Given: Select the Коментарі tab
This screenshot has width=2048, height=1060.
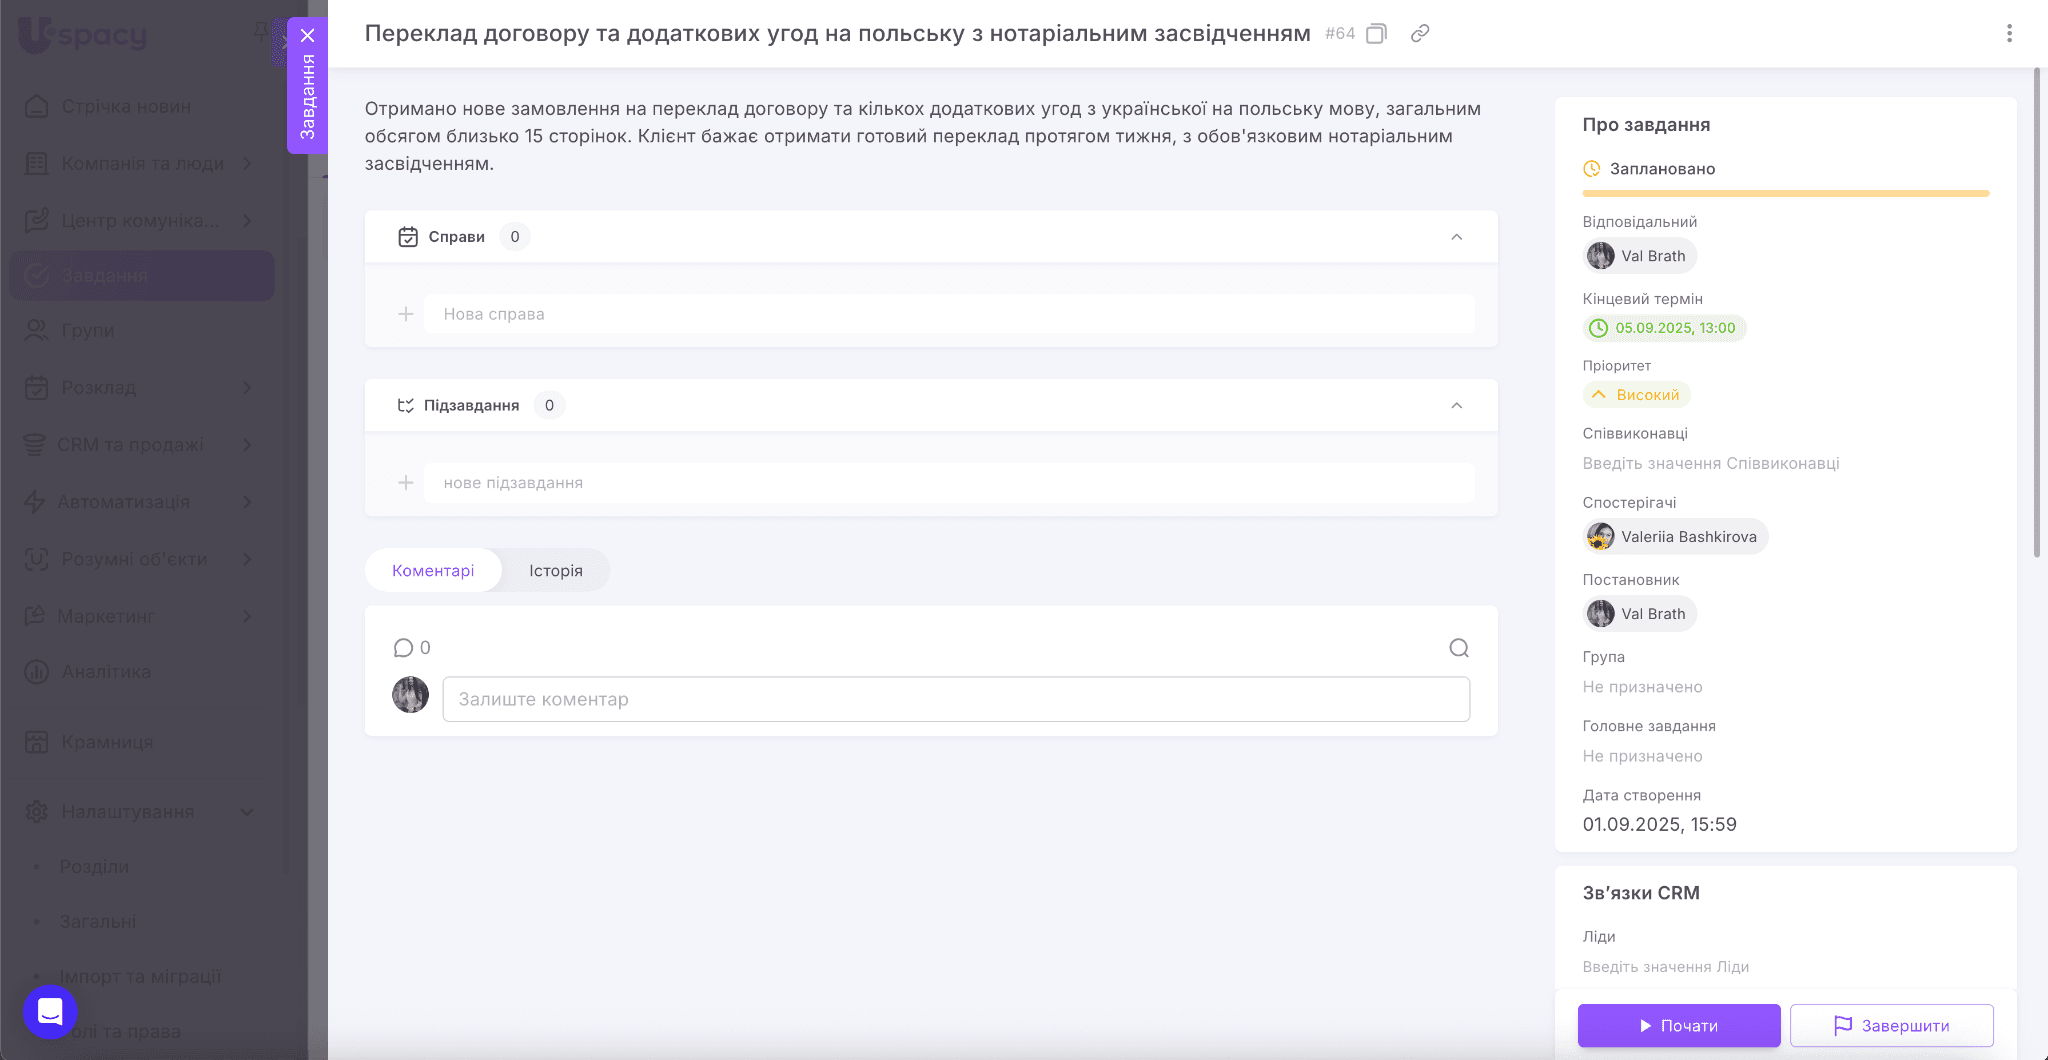Looking at the screenshot, I should 433,571.
